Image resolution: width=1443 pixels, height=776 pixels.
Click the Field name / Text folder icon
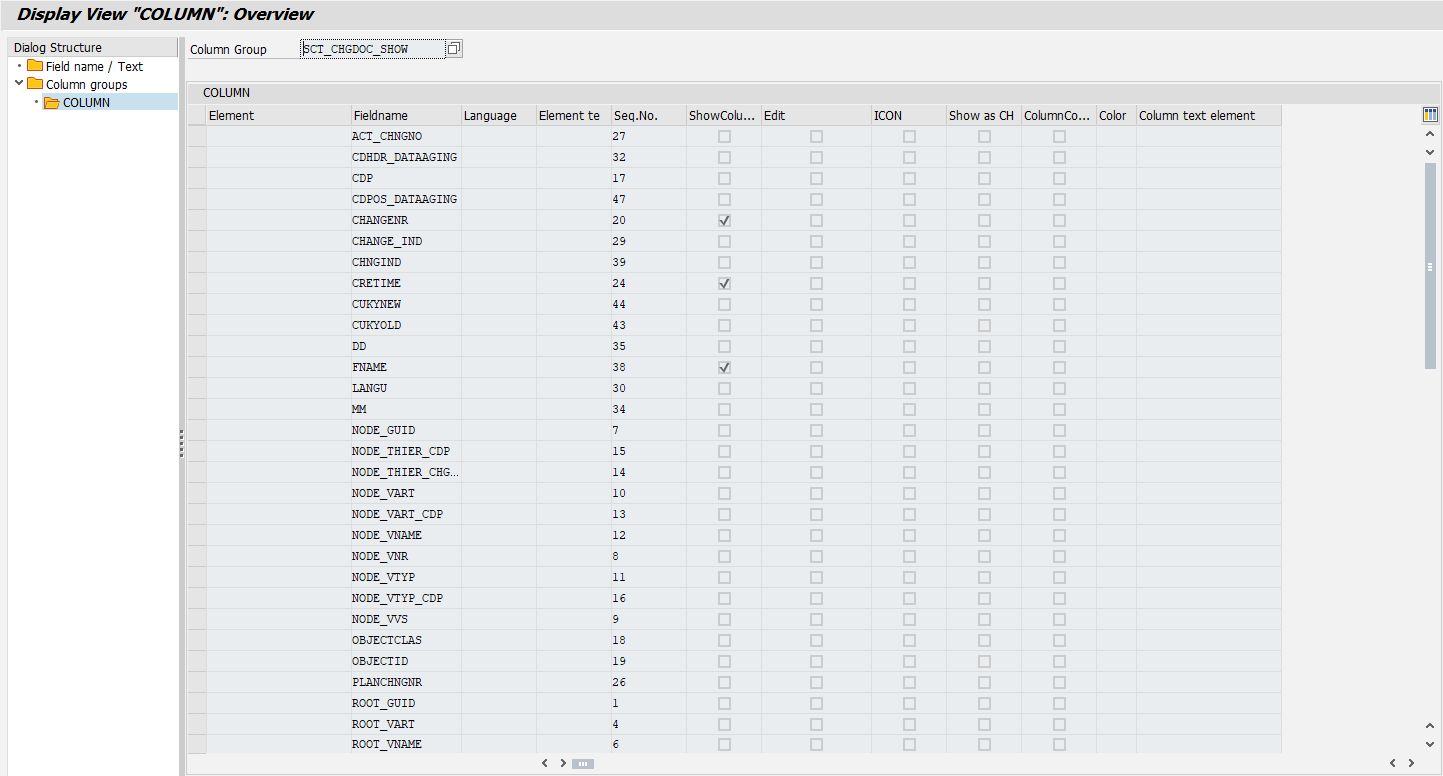coord(35,66)
